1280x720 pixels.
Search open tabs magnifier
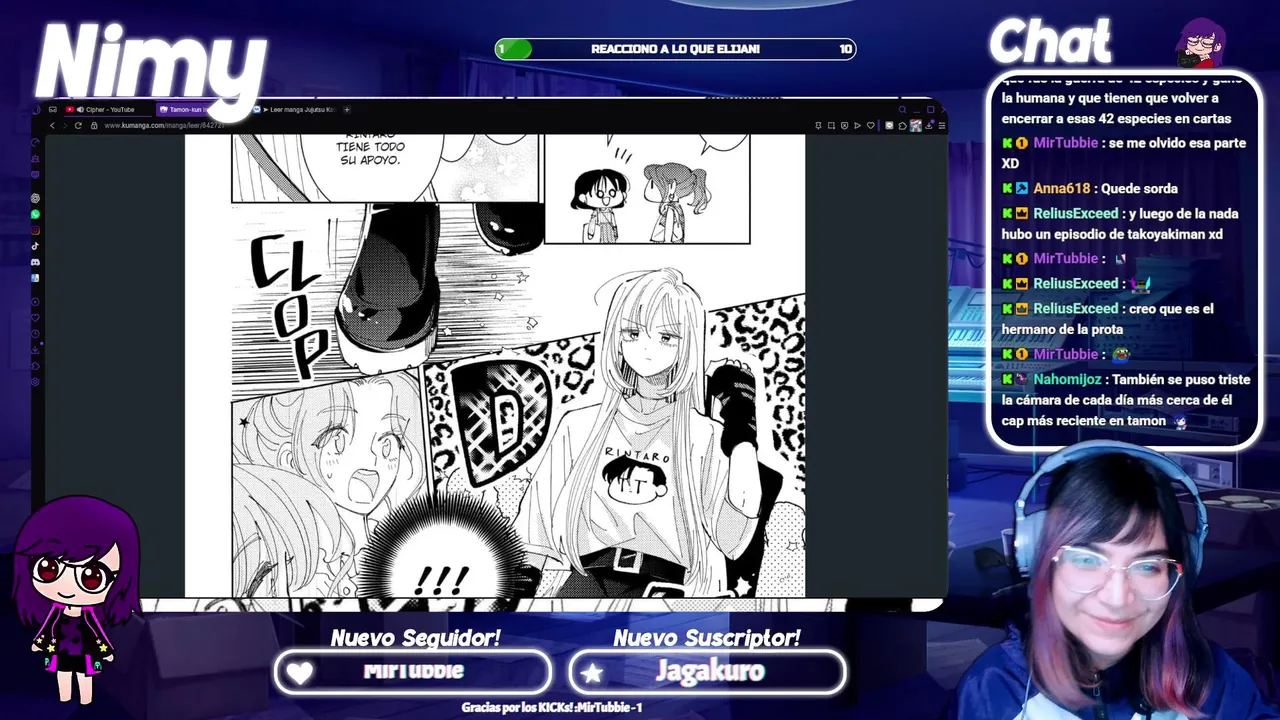[x=902, y=109]
